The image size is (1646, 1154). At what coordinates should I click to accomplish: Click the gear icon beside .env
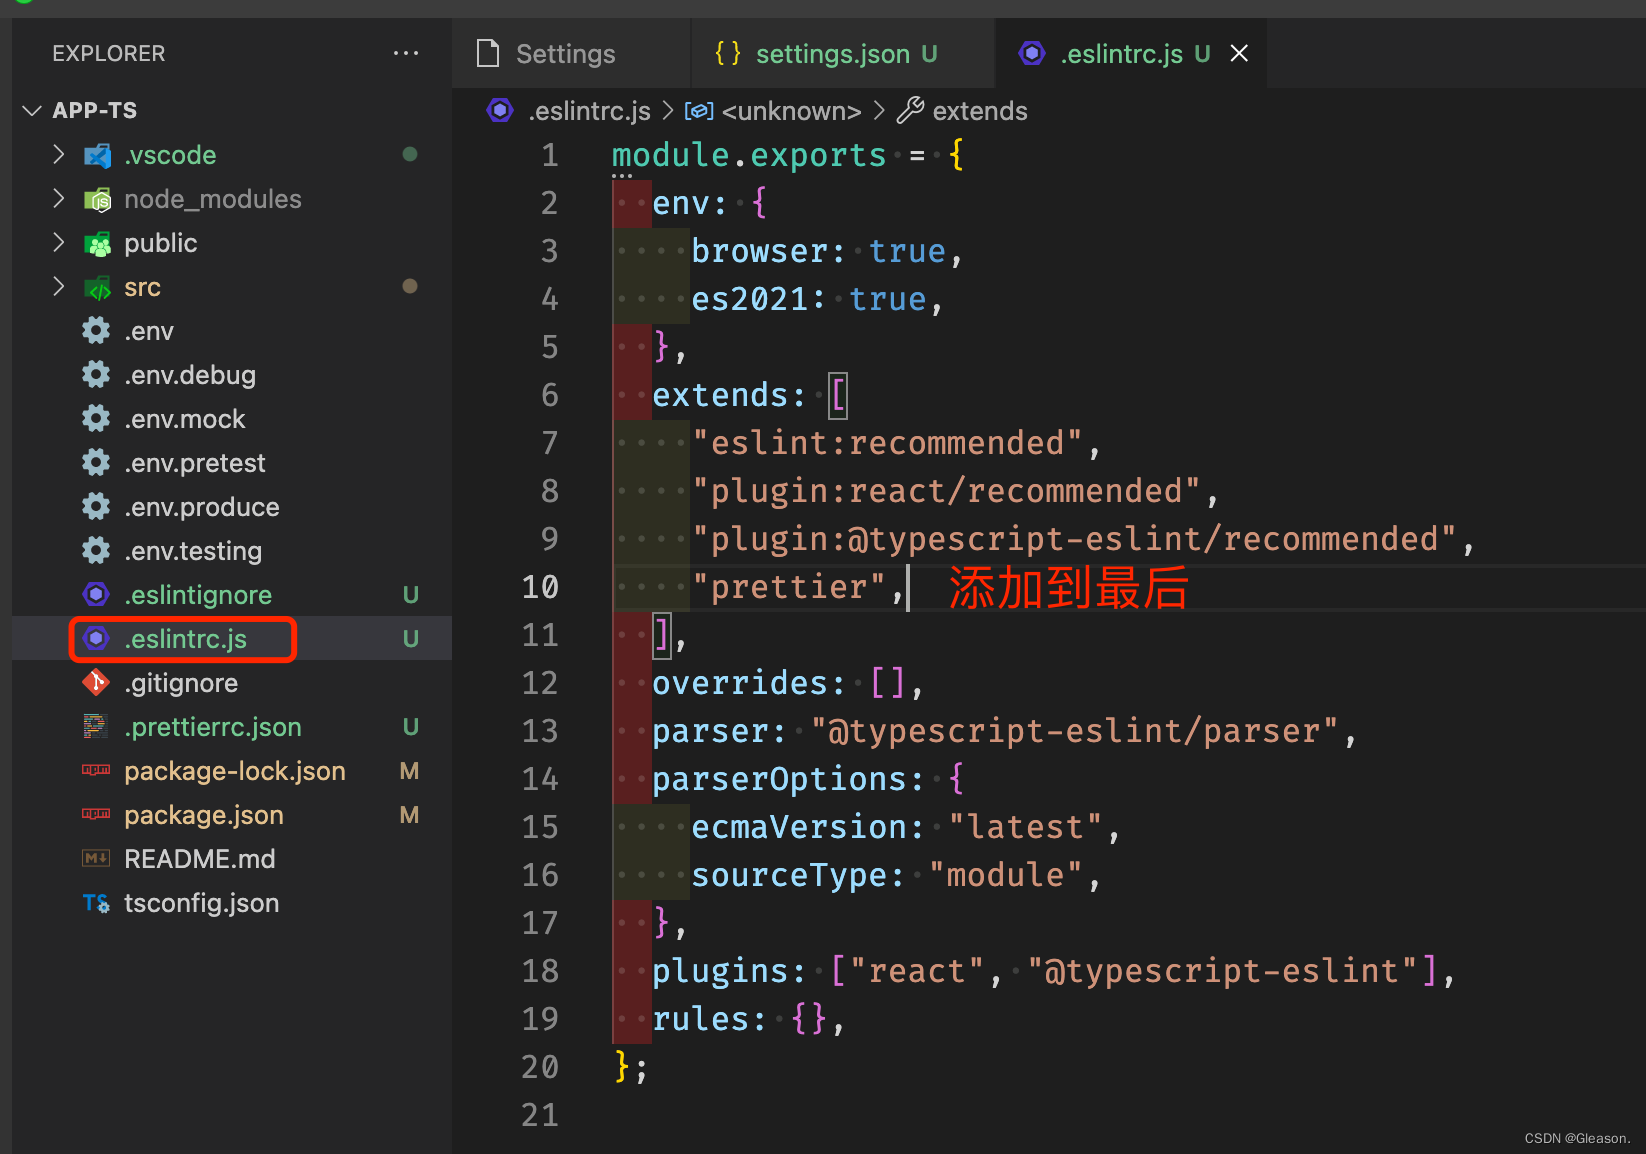[x=96, y=331]
